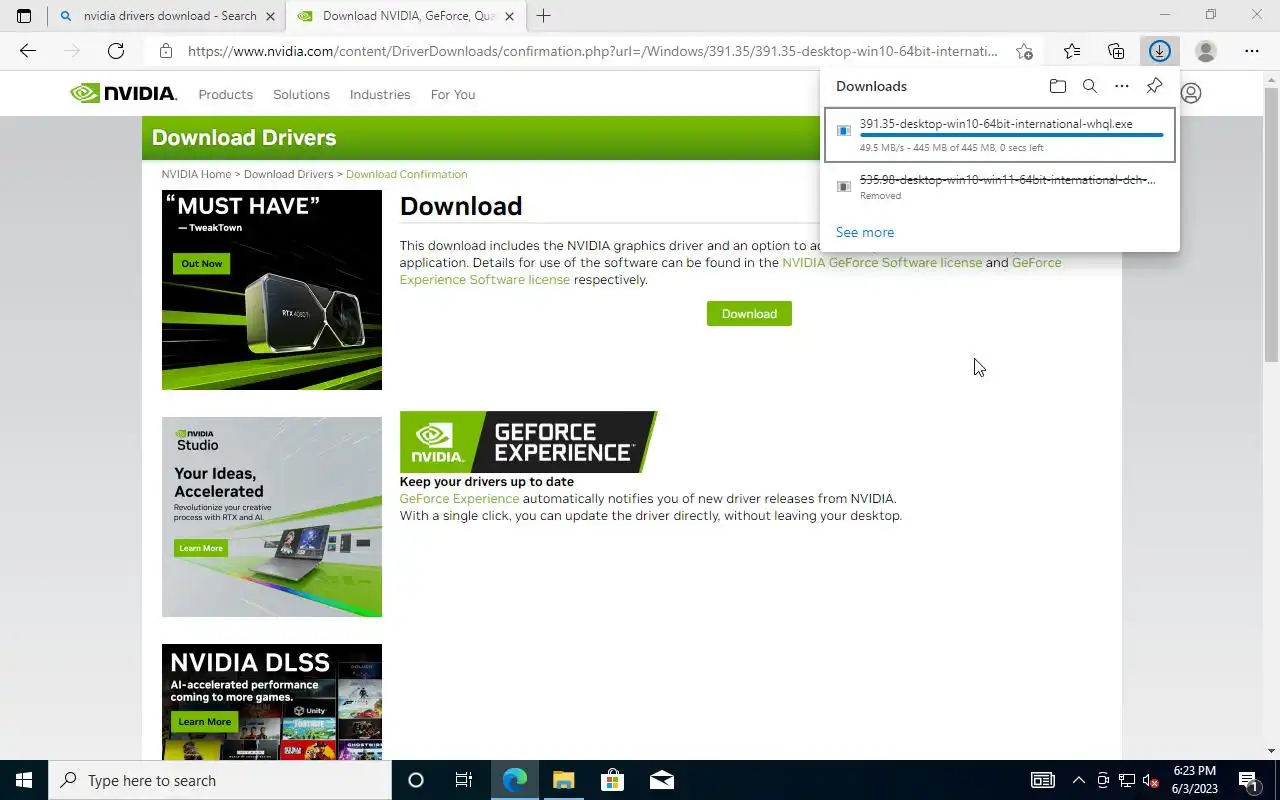Open the browser profile avatar
The image size is (1280, 800).
1206,51
